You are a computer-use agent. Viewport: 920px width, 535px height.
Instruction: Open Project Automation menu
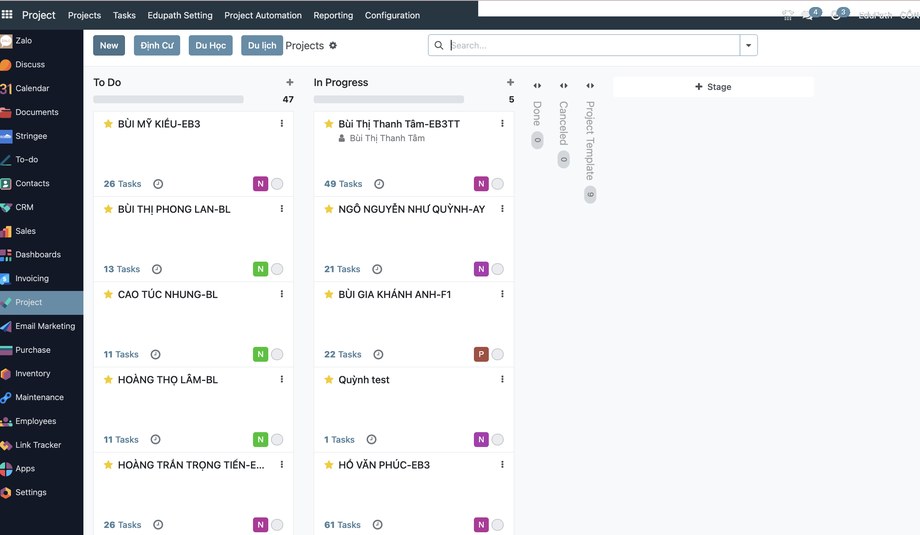coord(263,15)
